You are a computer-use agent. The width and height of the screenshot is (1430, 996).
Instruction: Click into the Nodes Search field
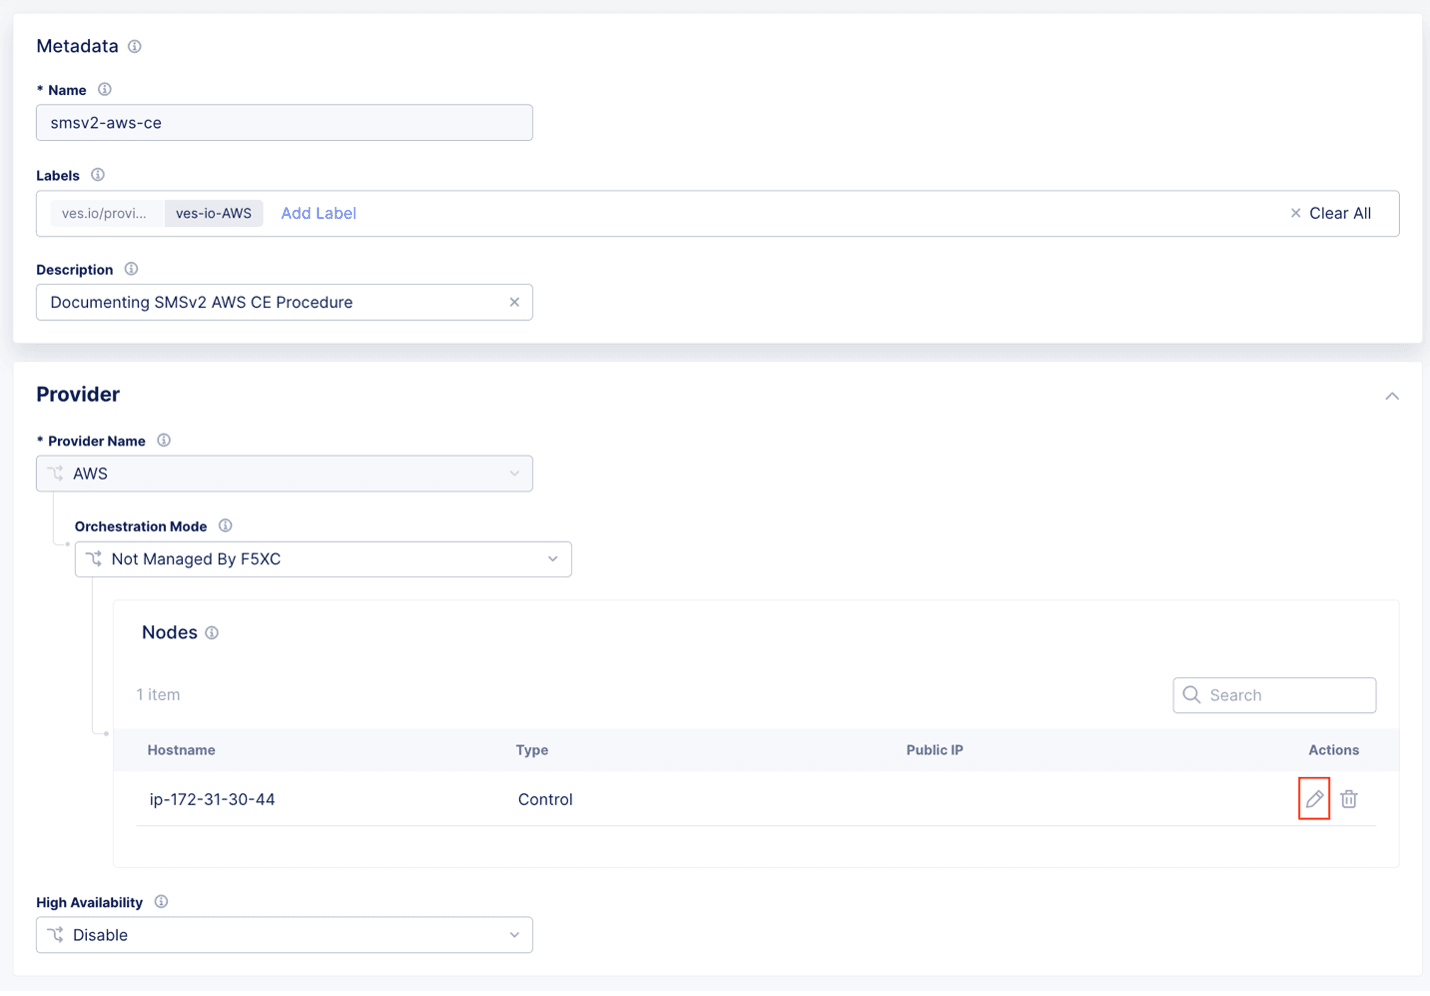[x=1285, y=695]
